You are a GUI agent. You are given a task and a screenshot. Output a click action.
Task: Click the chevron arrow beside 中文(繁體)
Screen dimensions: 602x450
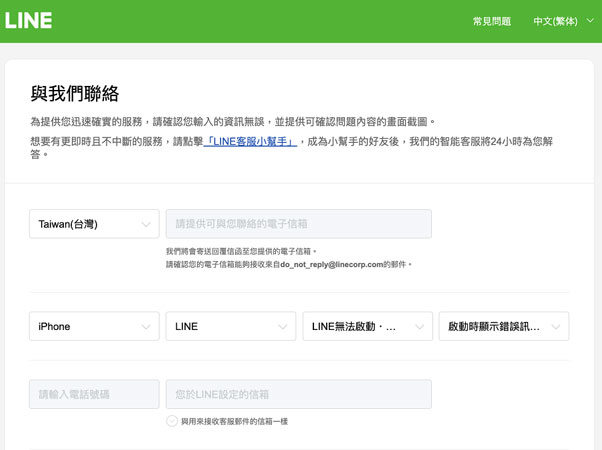point(589,21)
